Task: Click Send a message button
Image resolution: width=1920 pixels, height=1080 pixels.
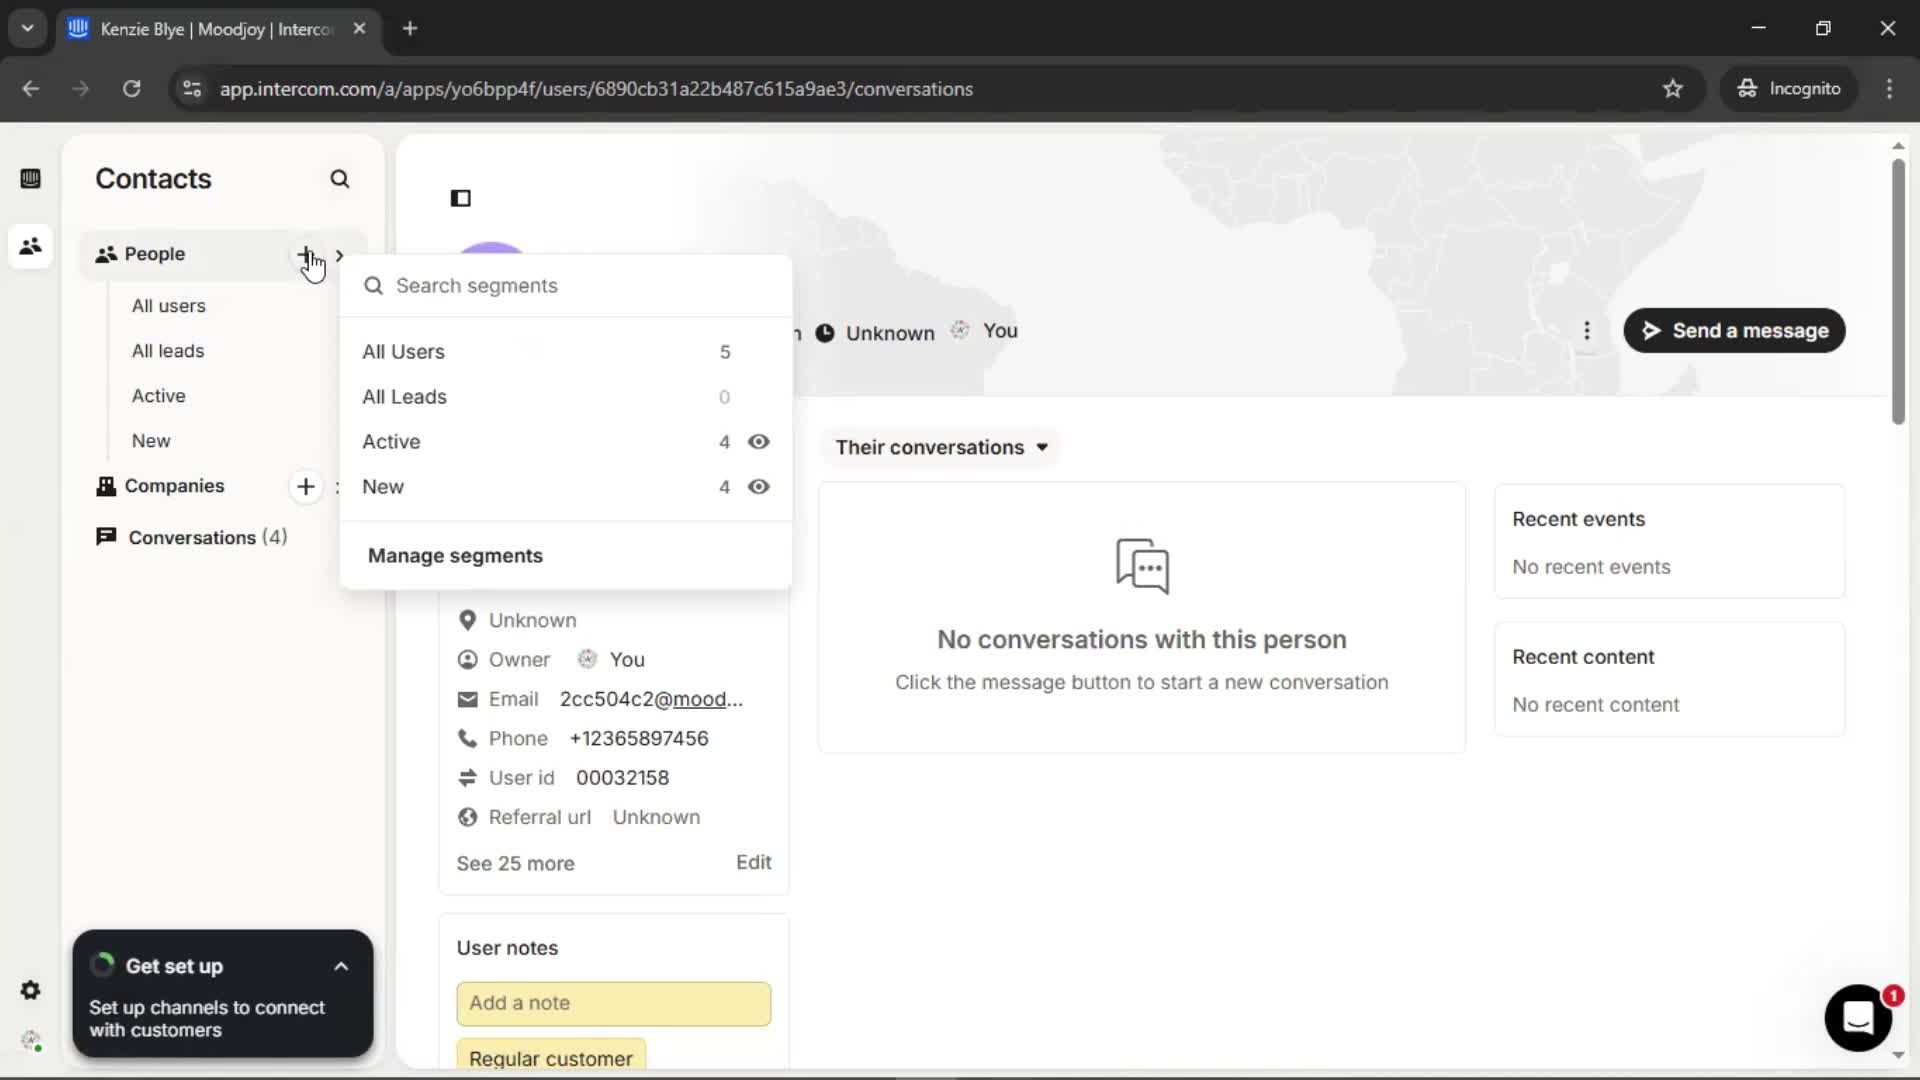Action: pos(1734,331)
